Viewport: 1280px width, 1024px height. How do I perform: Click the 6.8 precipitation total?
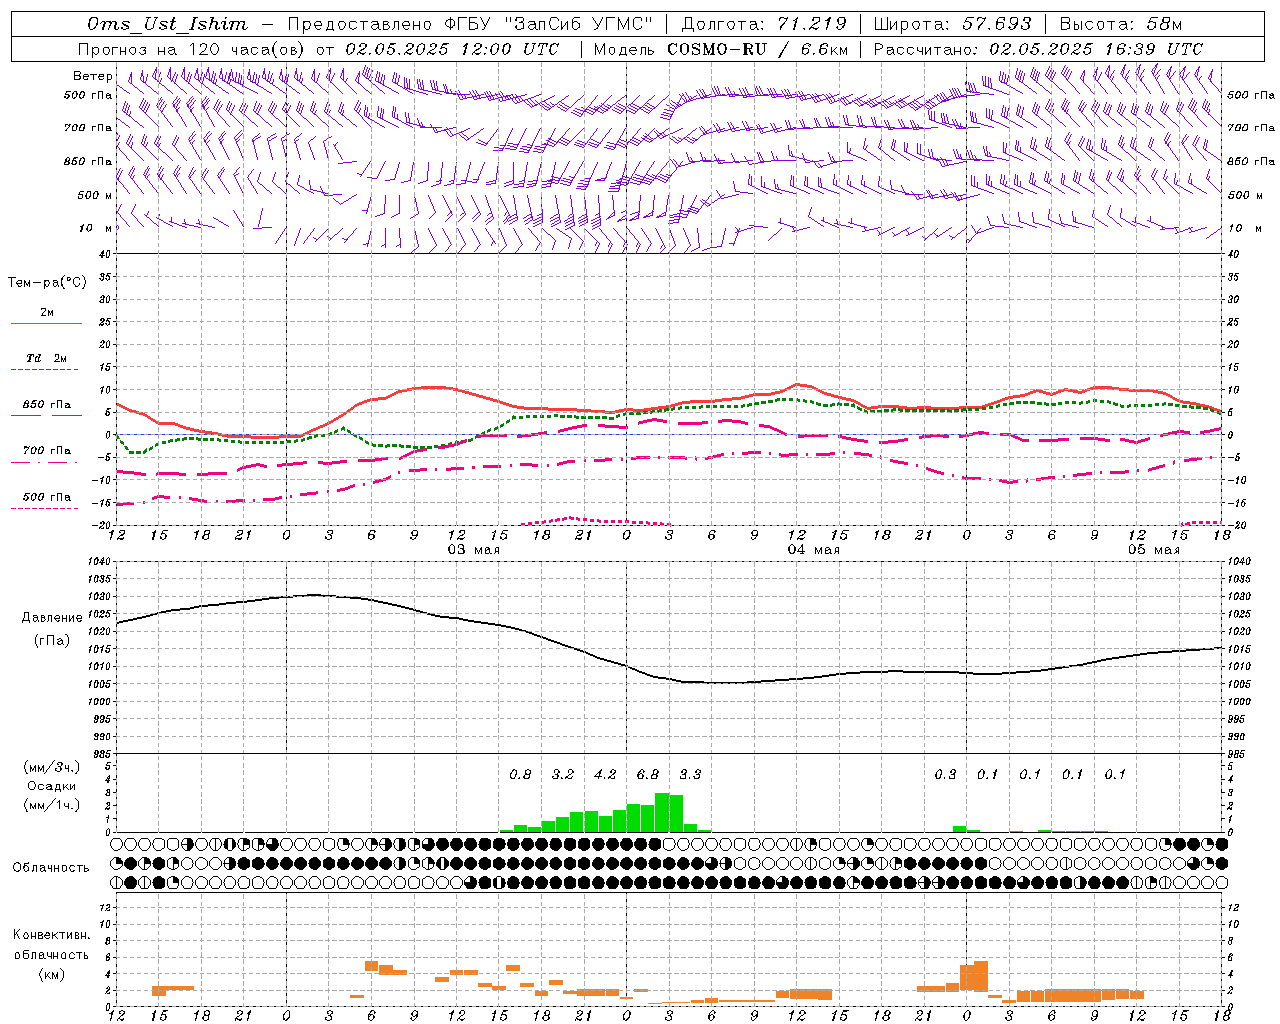point(647,774)
